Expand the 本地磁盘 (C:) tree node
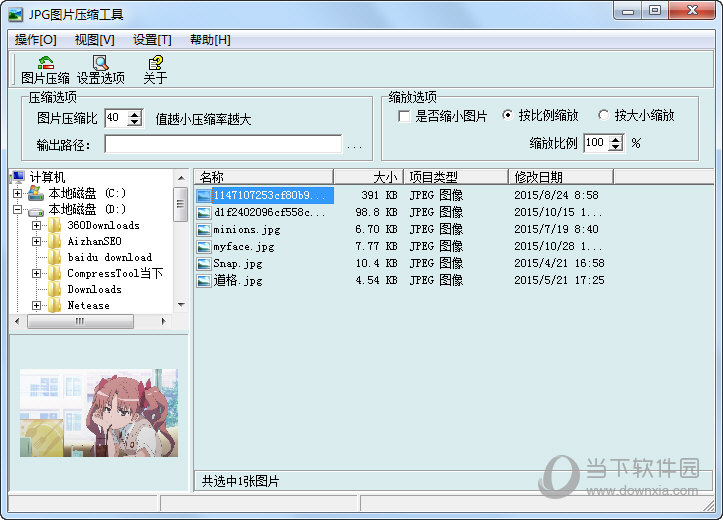This screenshot has width=723, height=520. click(18, 194)
